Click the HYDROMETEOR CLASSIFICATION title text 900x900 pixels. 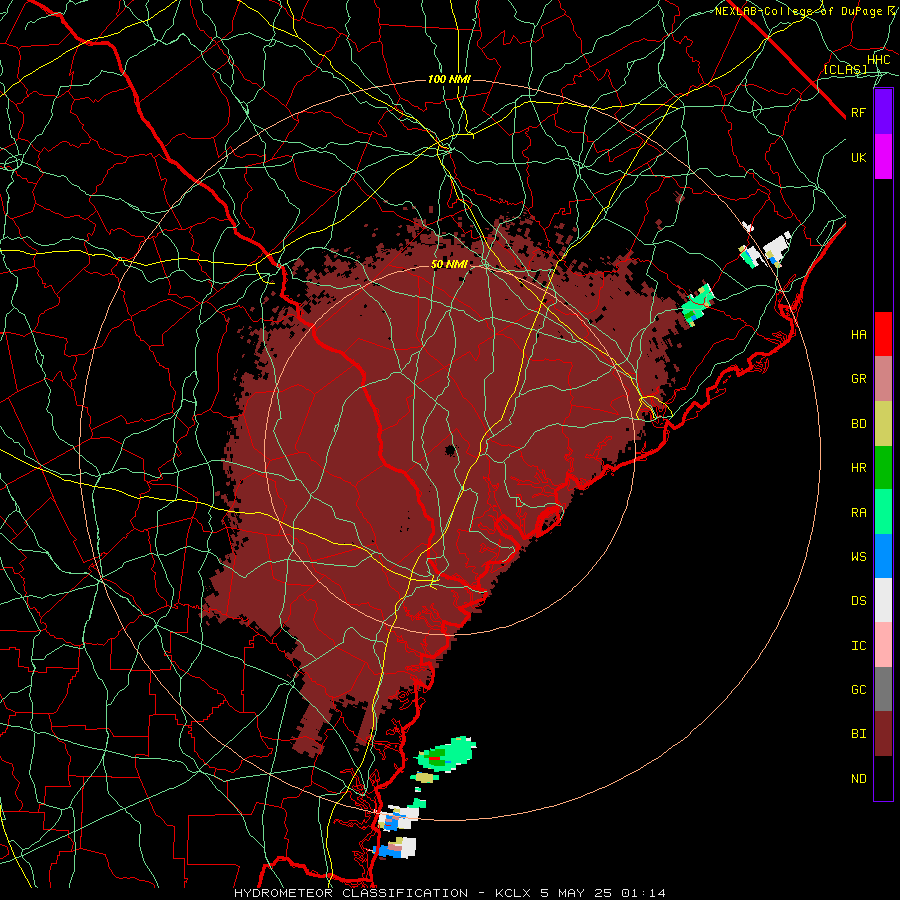[351, 893]
